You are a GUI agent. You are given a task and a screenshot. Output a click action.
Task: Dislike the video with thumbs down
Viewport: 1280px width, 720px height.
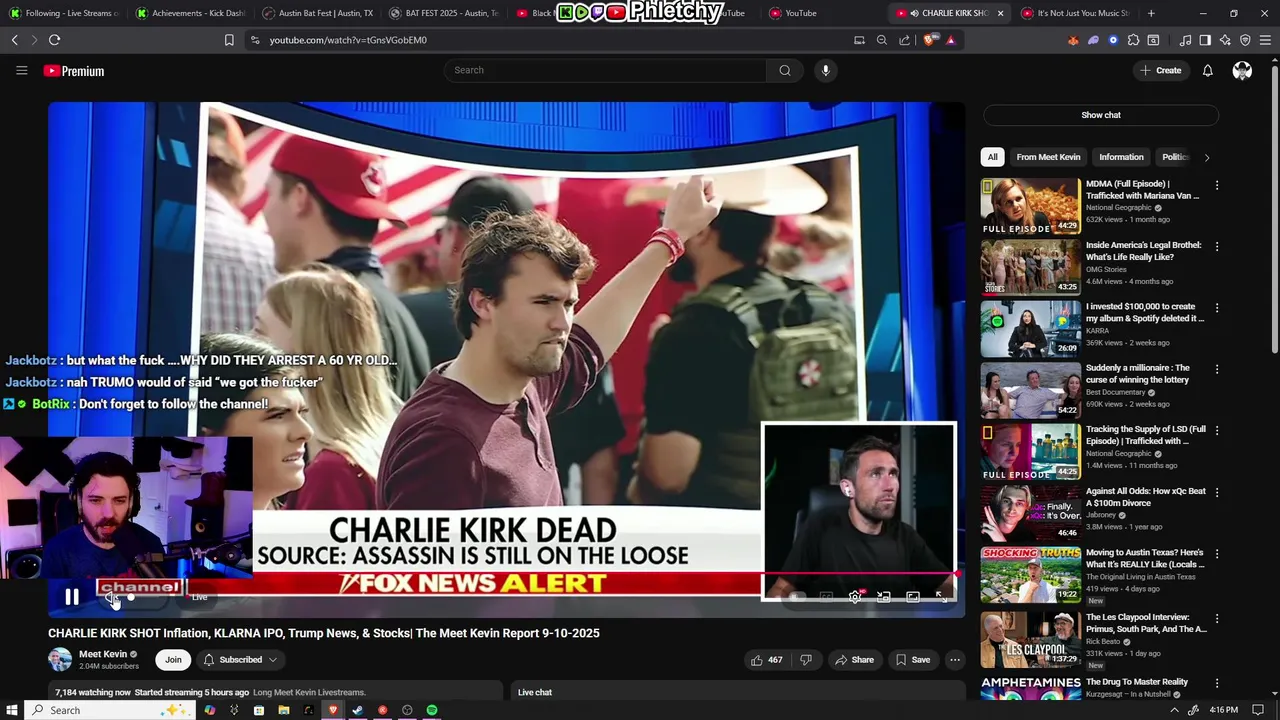tap(805, 660)
